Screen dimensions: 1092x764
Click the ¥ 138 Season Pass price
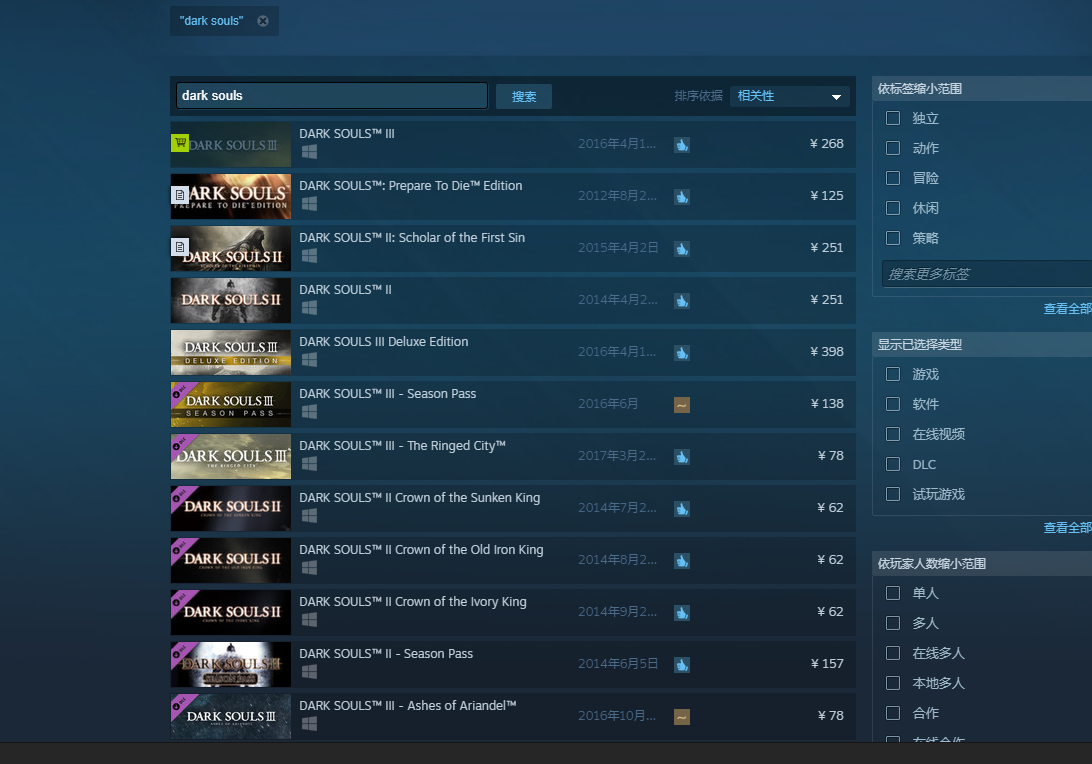pos(827,404)
